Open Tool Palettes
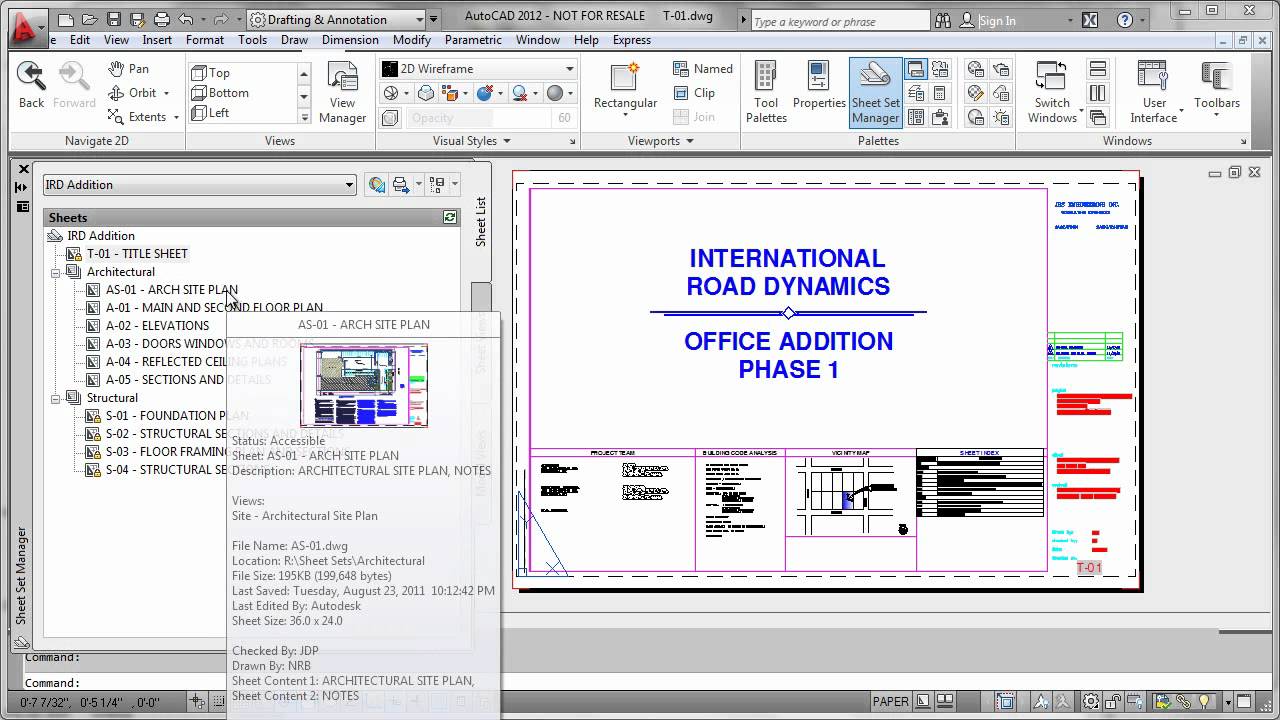 [x=766, y=92]
